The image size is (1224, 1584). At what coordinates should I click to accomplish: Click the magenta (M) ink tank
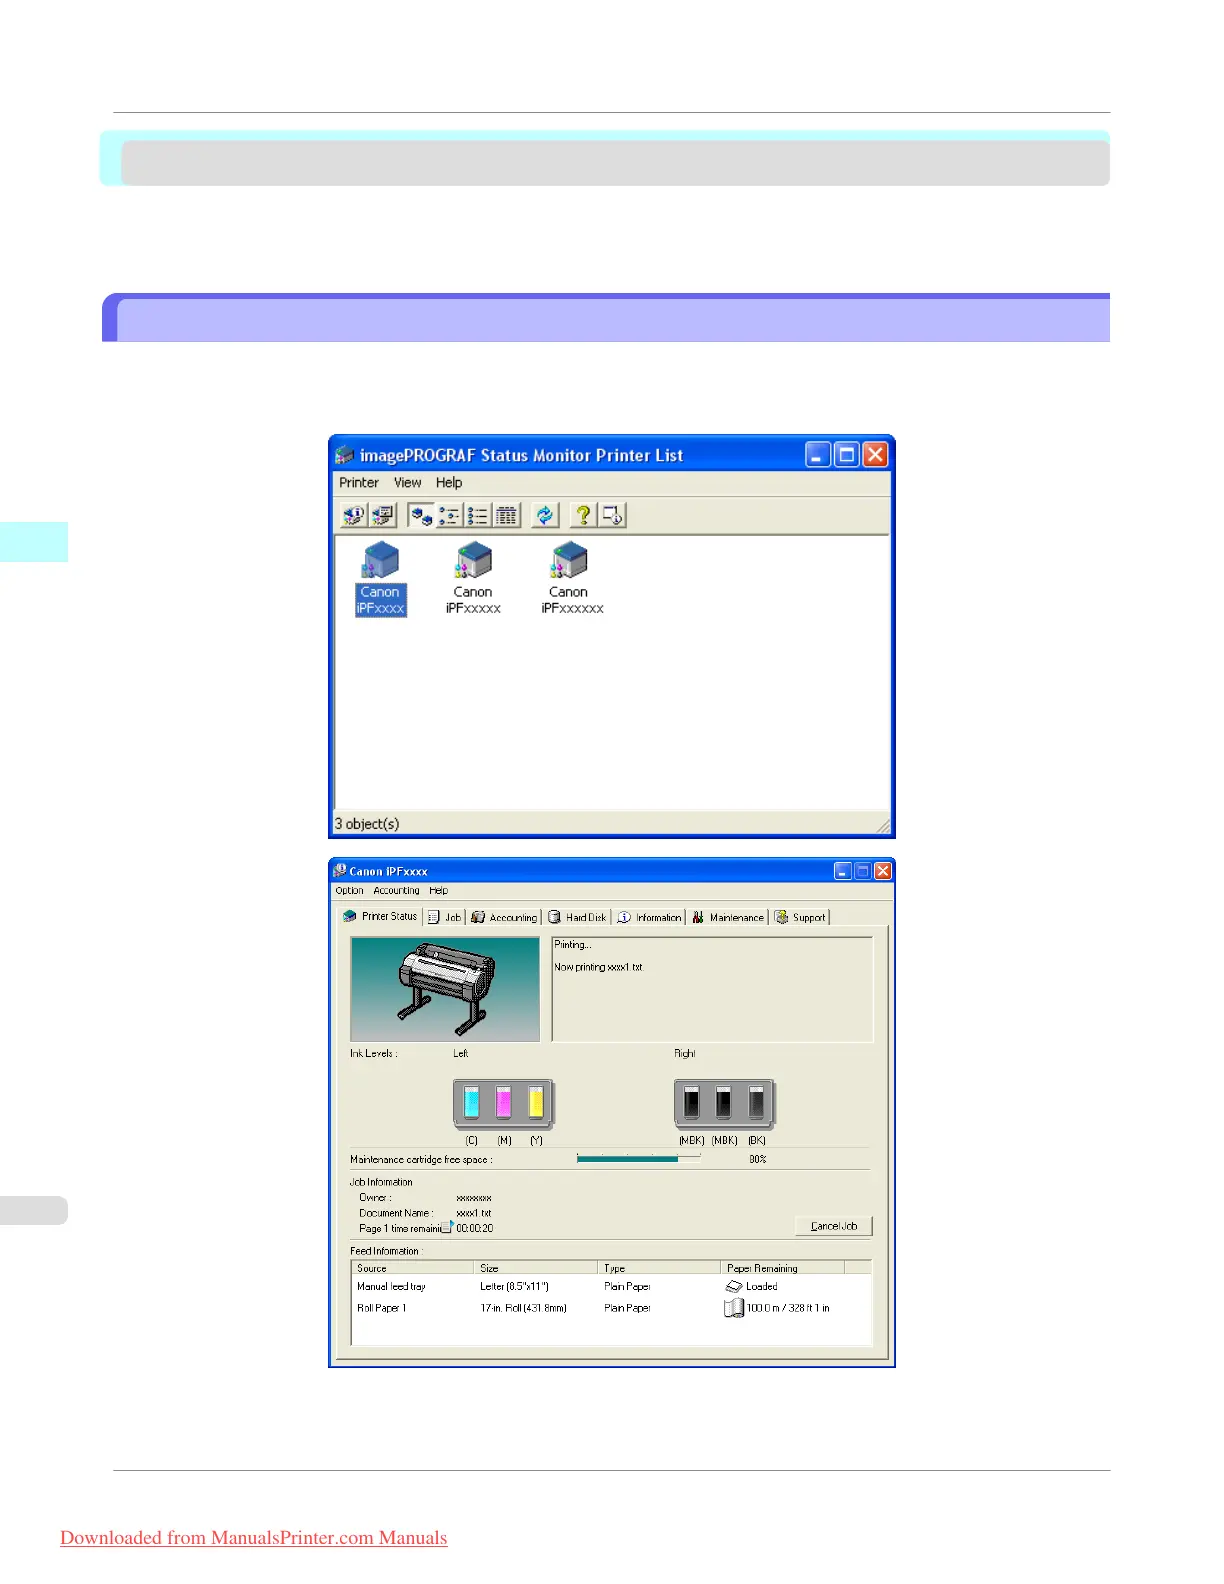pos(504,1102)
